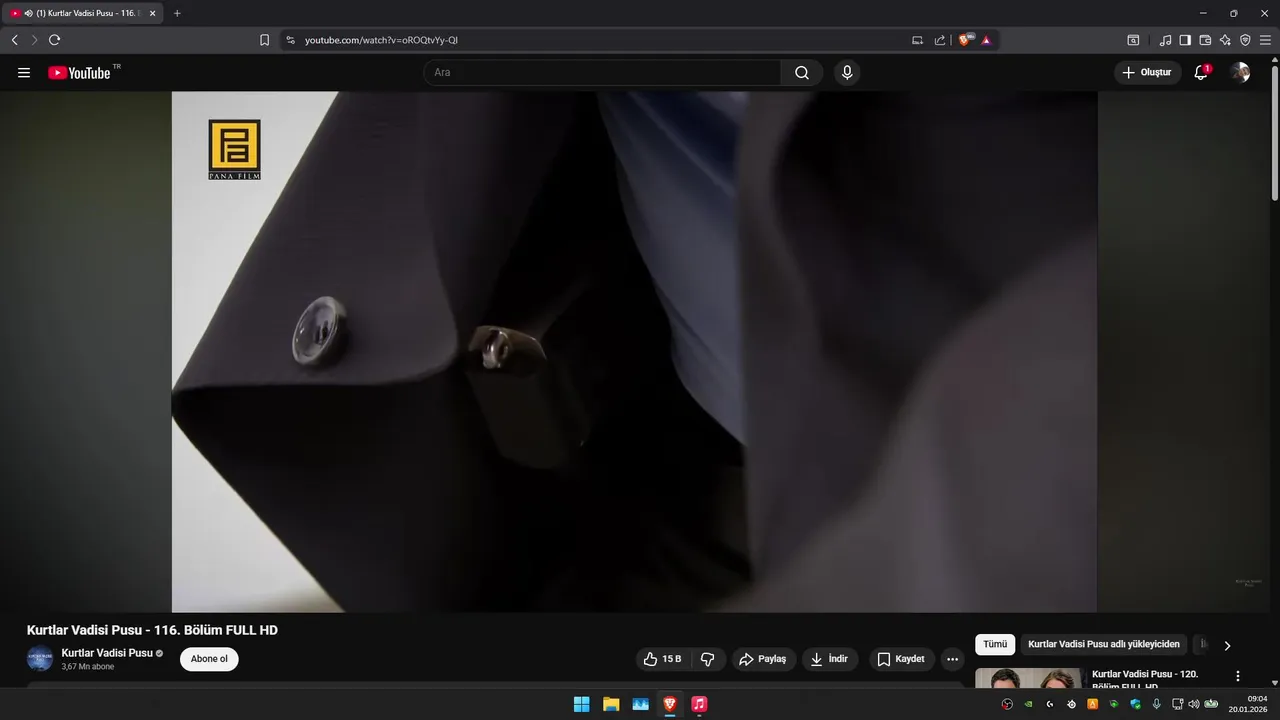The image size is (1280, 720).
Task: Share this page from address bar
Action: (x=940, y=40)
